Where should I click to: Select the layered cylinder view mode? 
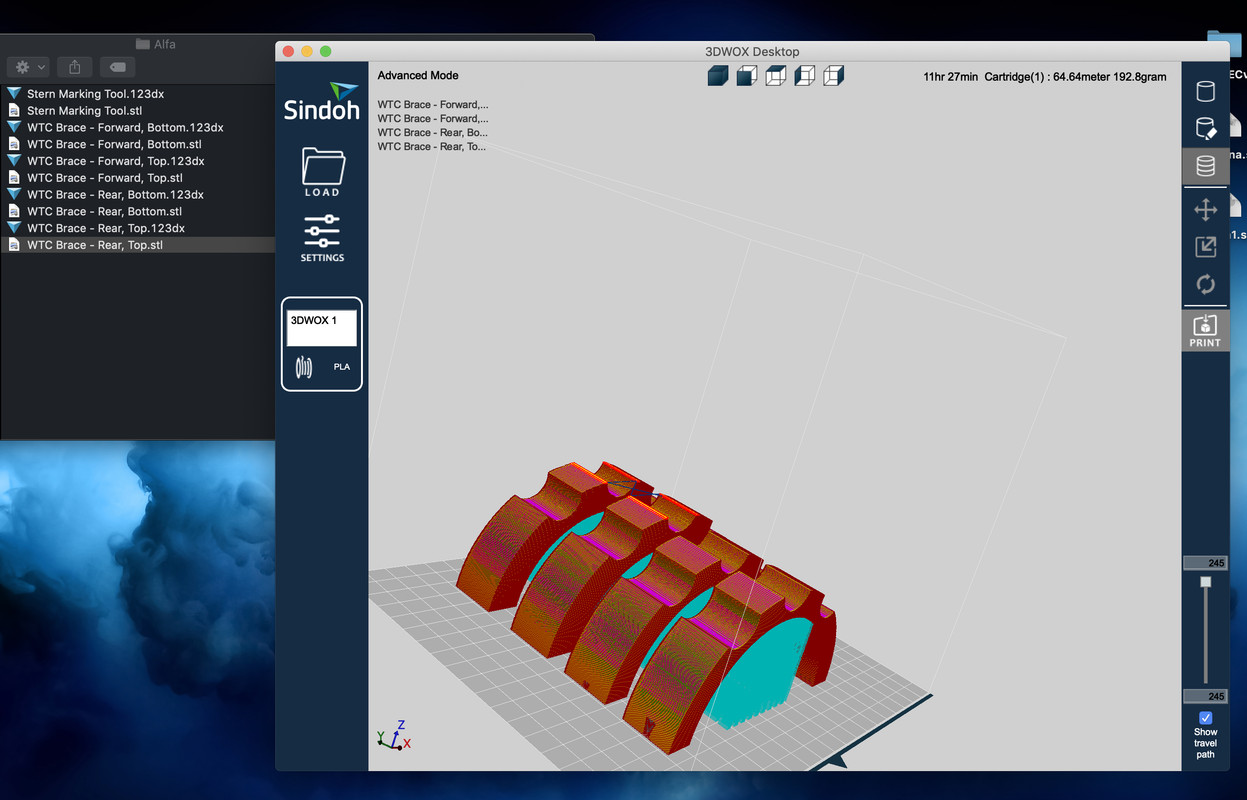(x=1206, y=166)
